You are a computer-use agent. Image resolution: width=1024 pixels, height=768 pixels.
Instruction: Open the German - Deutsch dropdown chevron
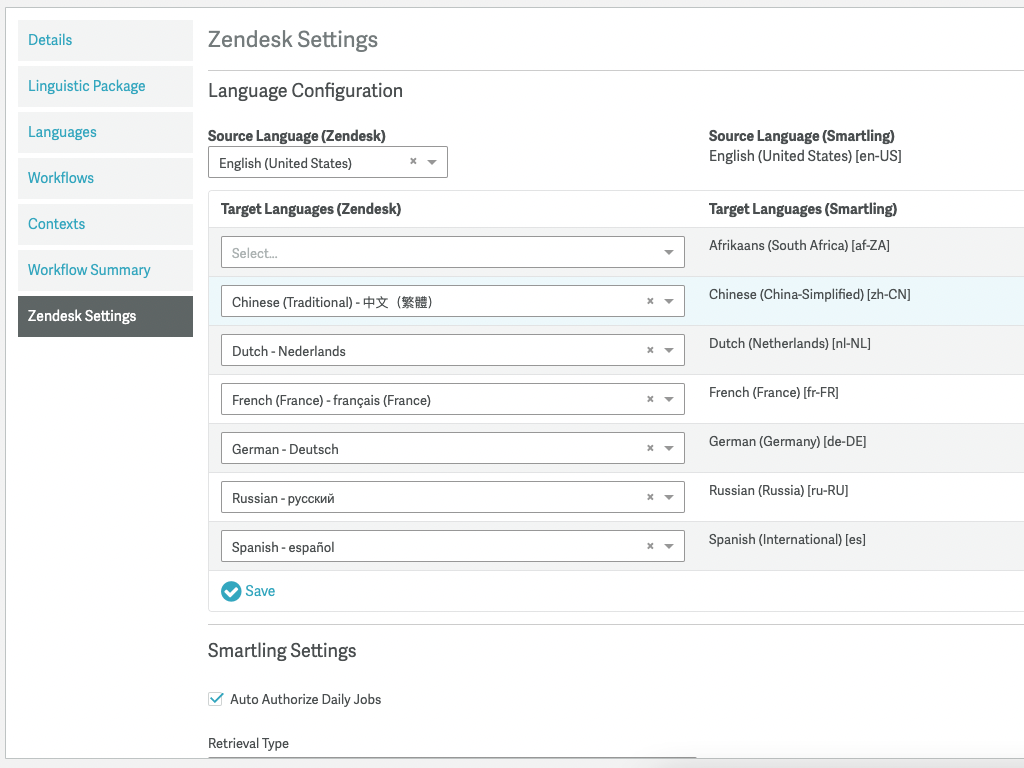point(671,448)
